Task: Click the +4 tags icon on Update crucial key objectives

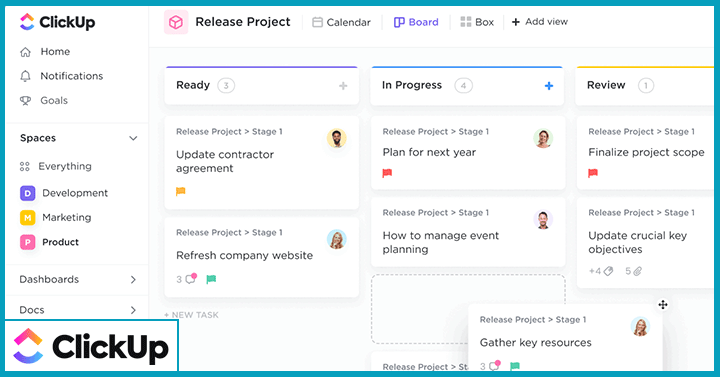Action: [608, 271]
